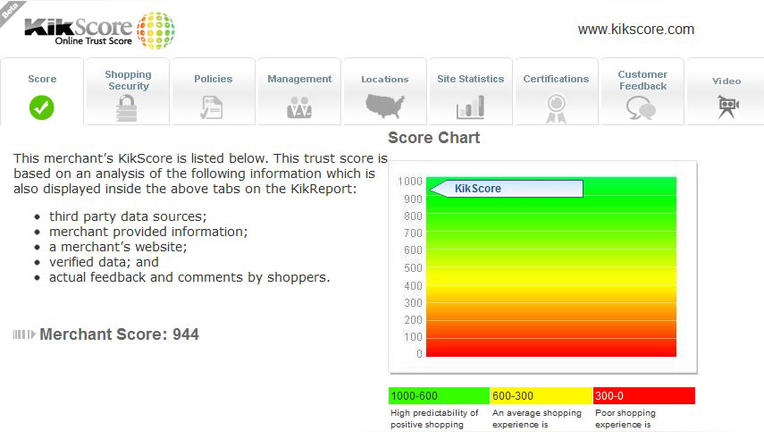The height and width of the screenshot is (432, 764).
Task: Click the 500 axis label
Action: click(413, 268)
